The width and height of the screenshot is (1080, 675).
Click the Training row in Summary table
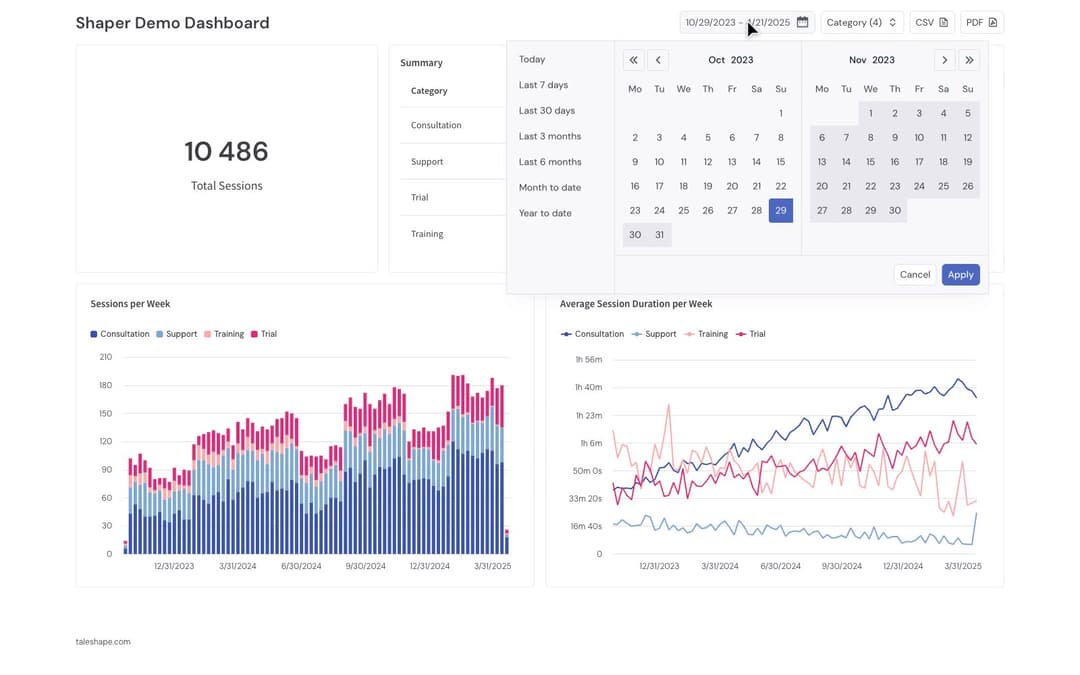(x=453, y=234)
